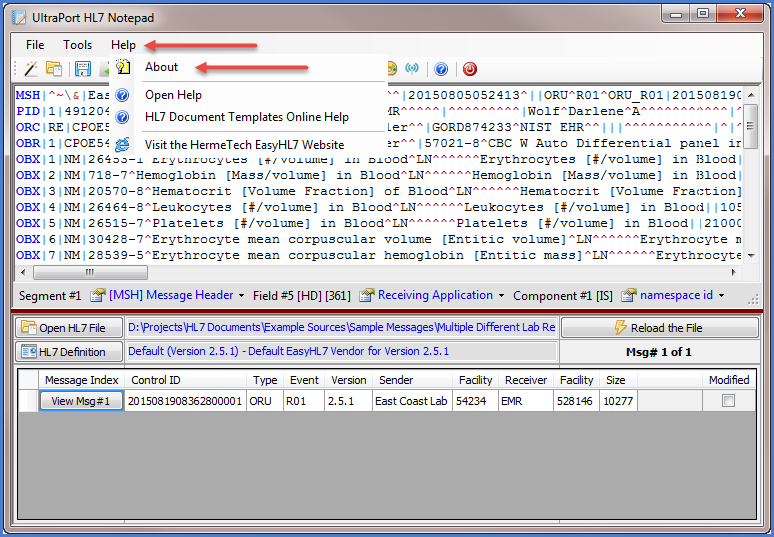Click the ORU type cell
The height and width of the screenshot is (537, 774).
(265, 401)
